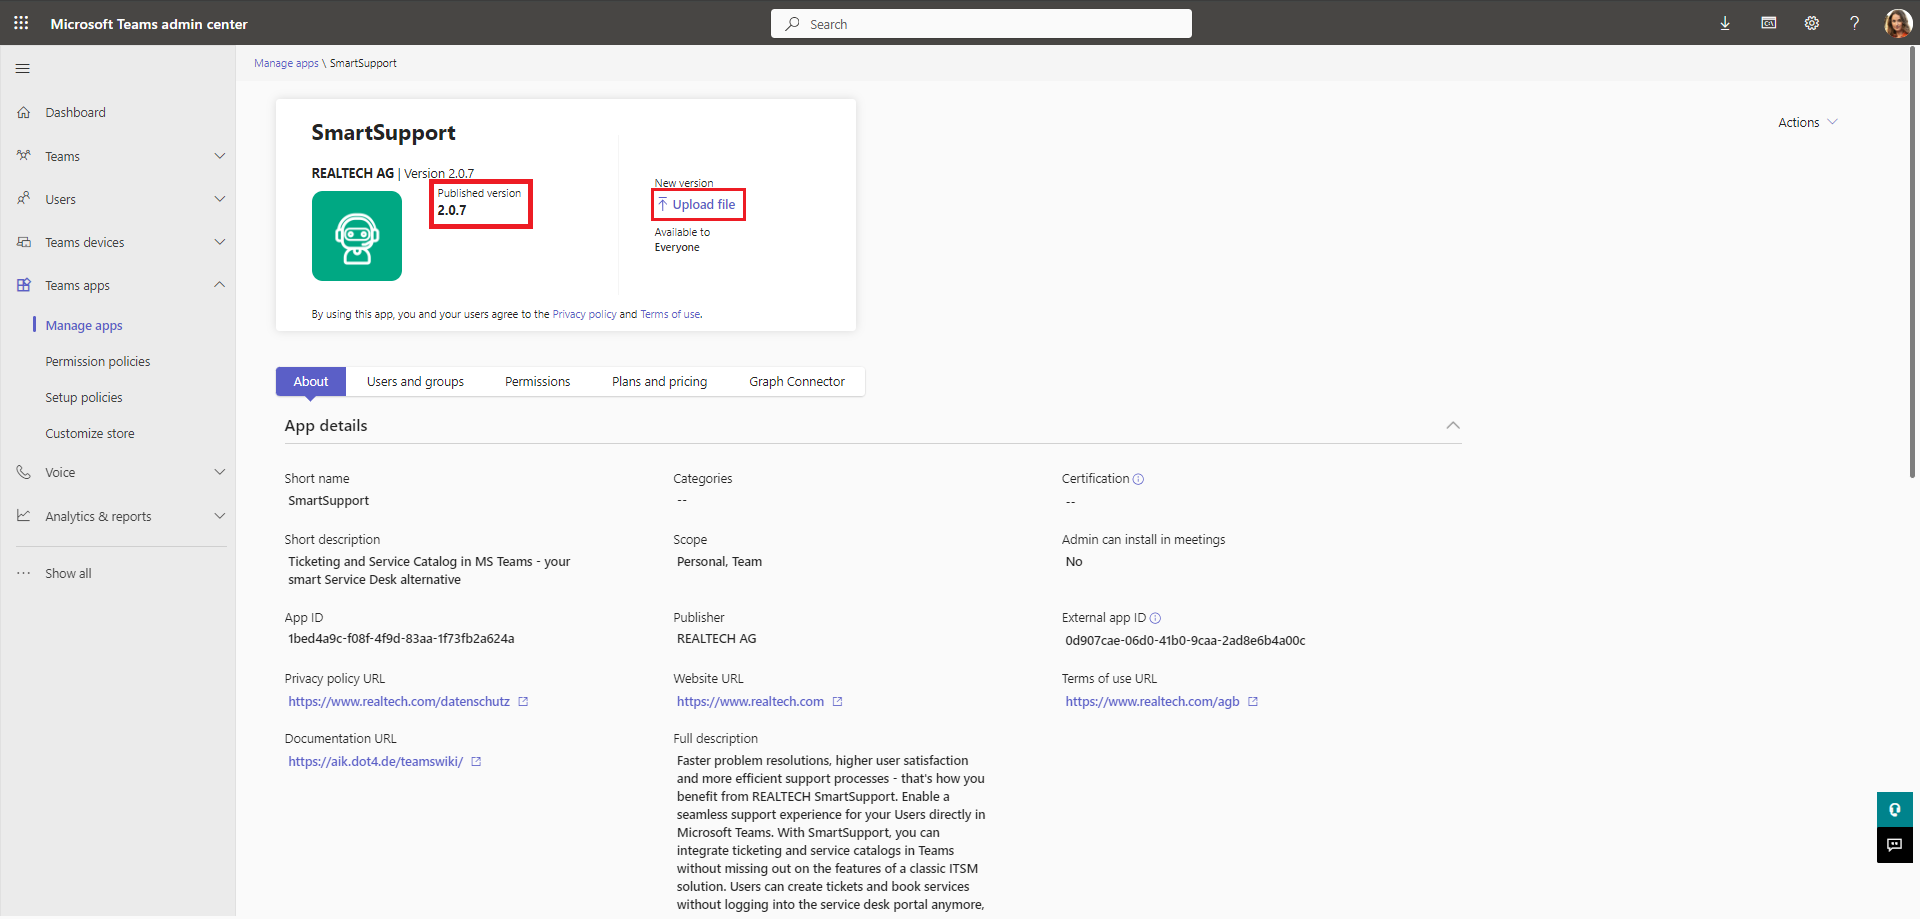Open aik.dot4.de/teamswiki documentation link
This screenshot has width=1920, height=919.
pos(375,762)
